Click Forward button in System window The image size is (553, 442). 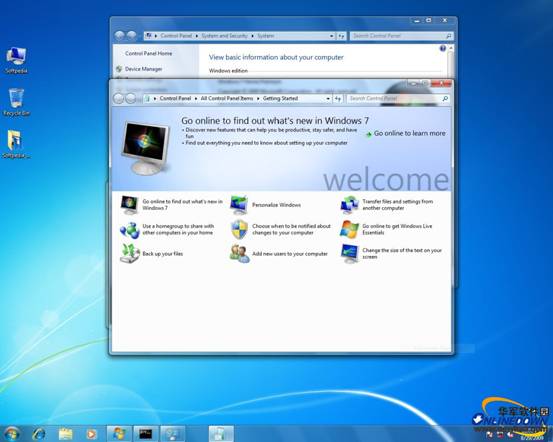pos(131,35)
